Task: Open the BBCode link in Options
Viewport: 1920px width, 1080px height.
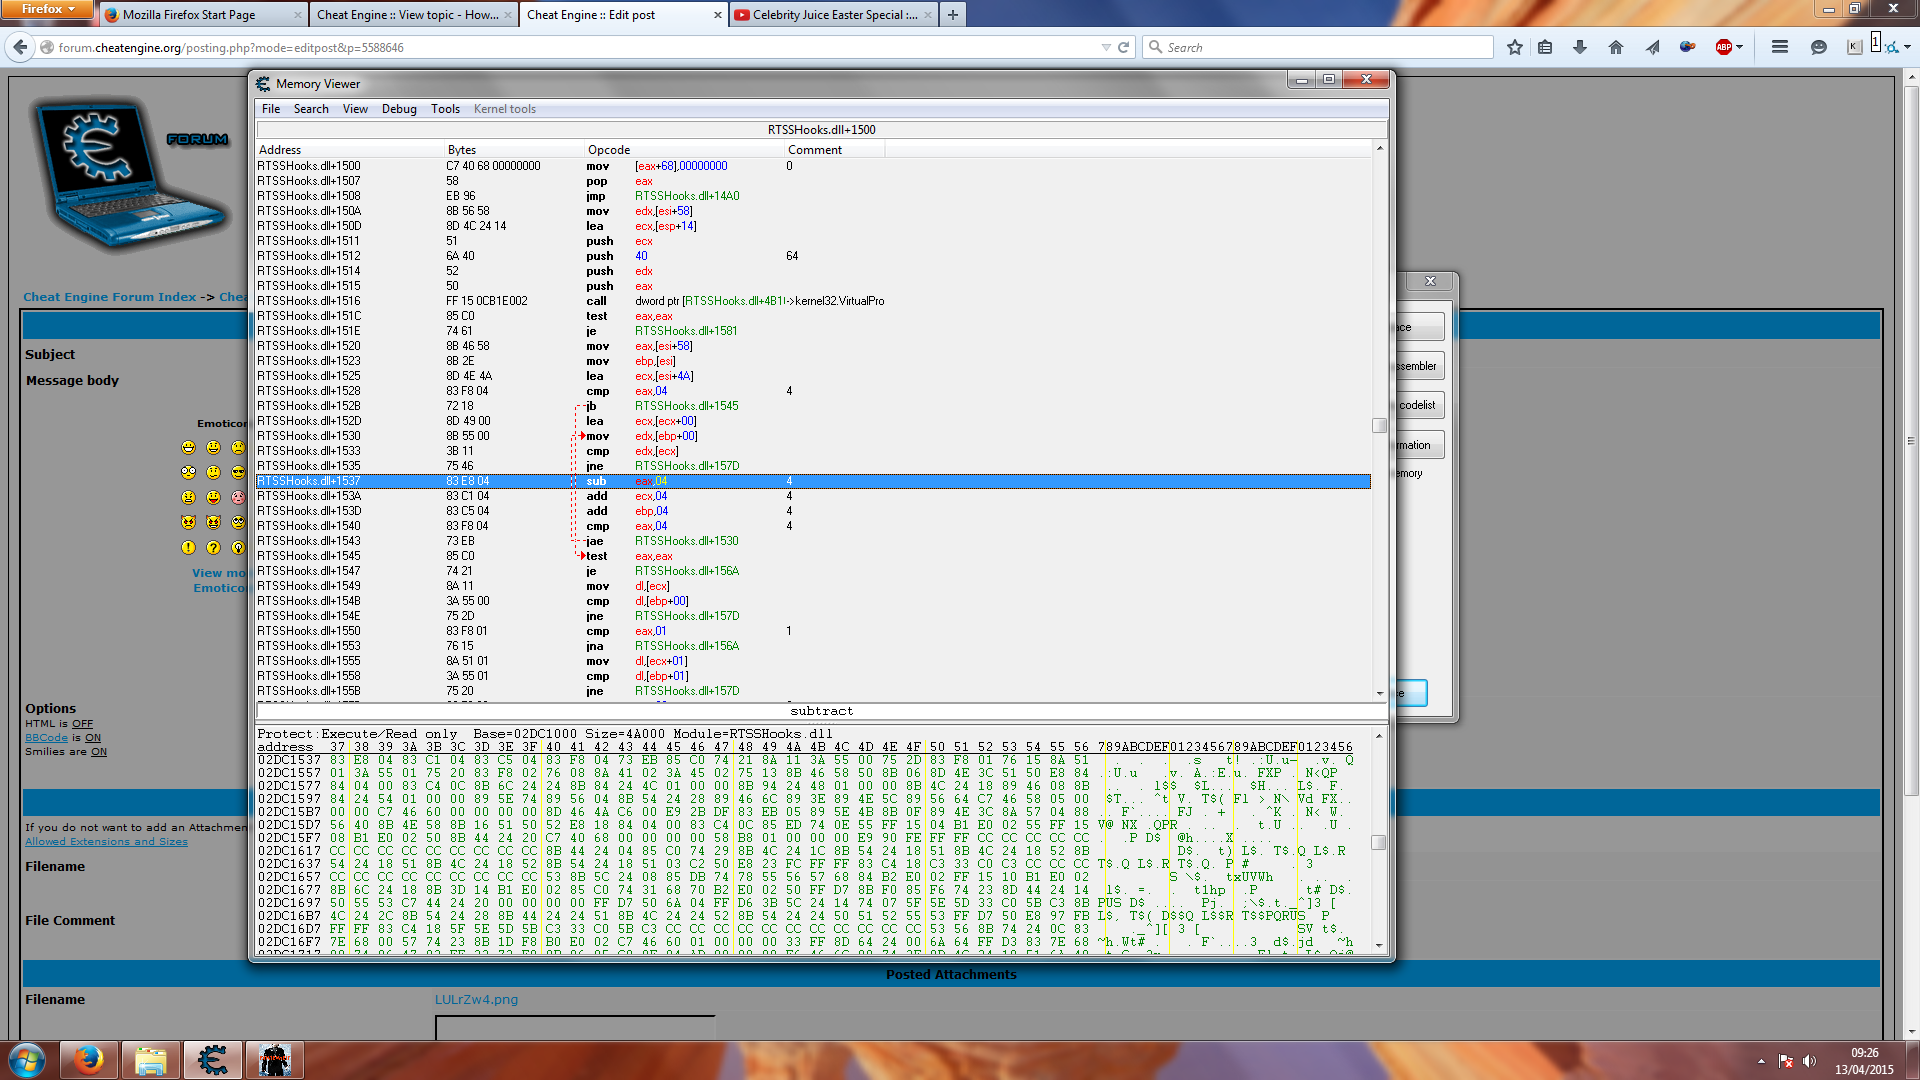Action: click(46, 738)
